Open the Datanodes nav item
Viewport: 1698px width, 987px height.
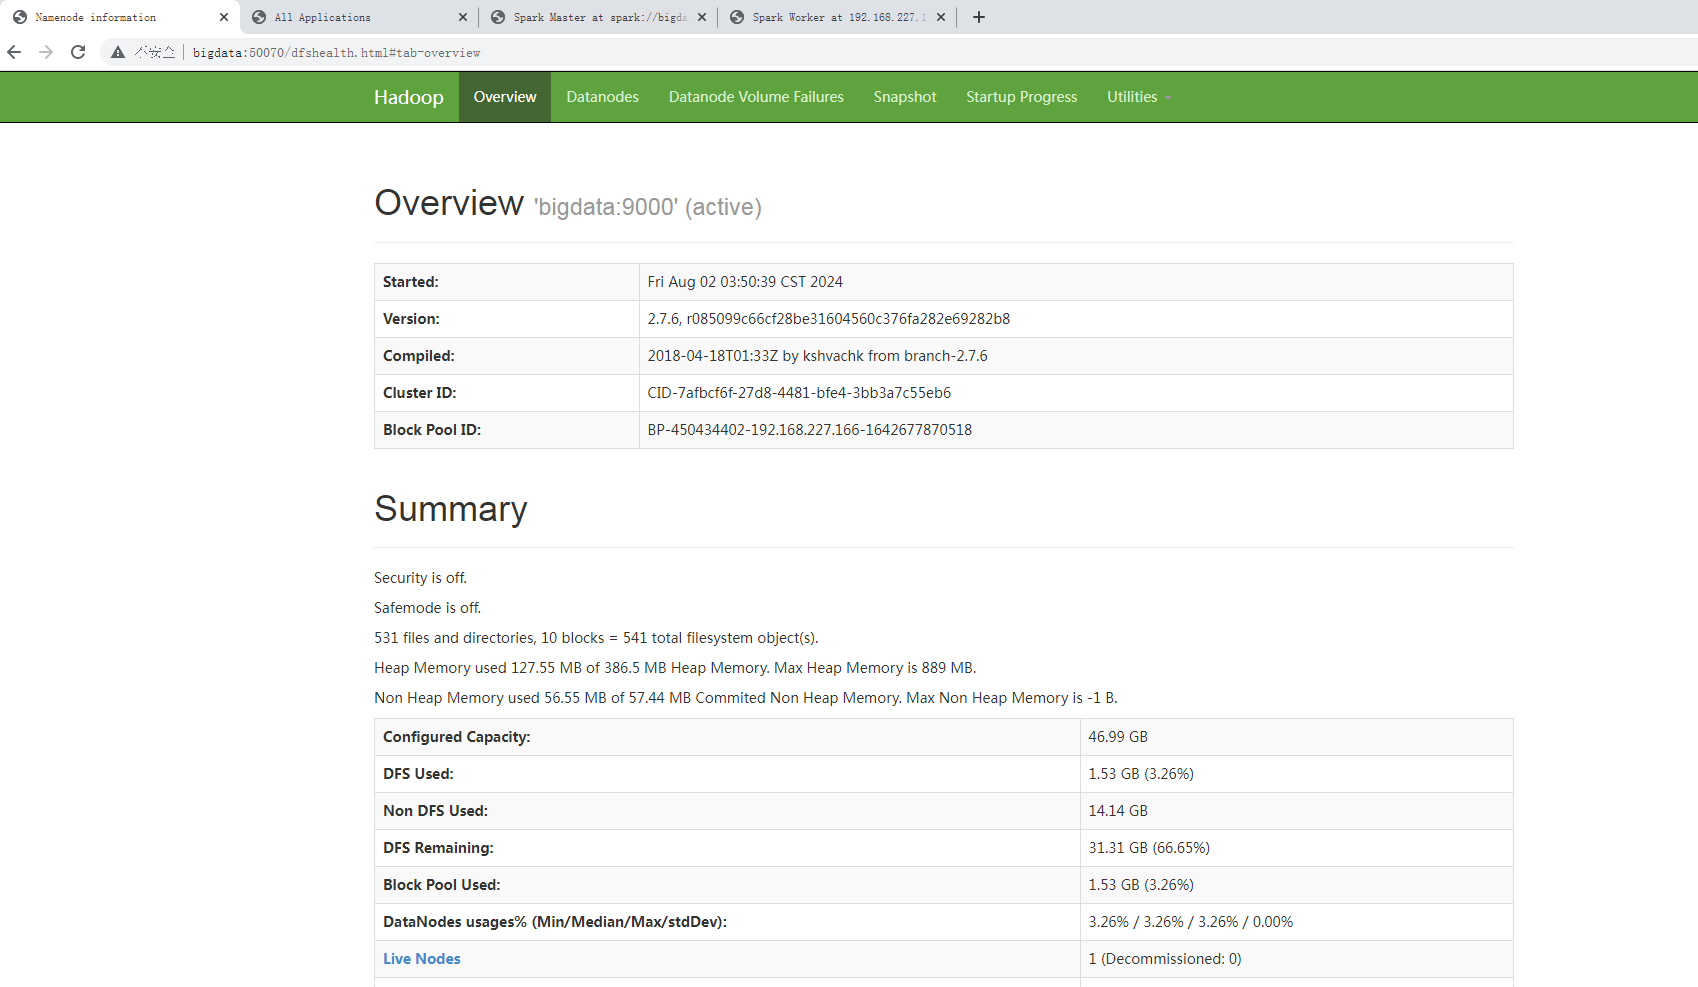pyautogui.click(x=602, y=97)
